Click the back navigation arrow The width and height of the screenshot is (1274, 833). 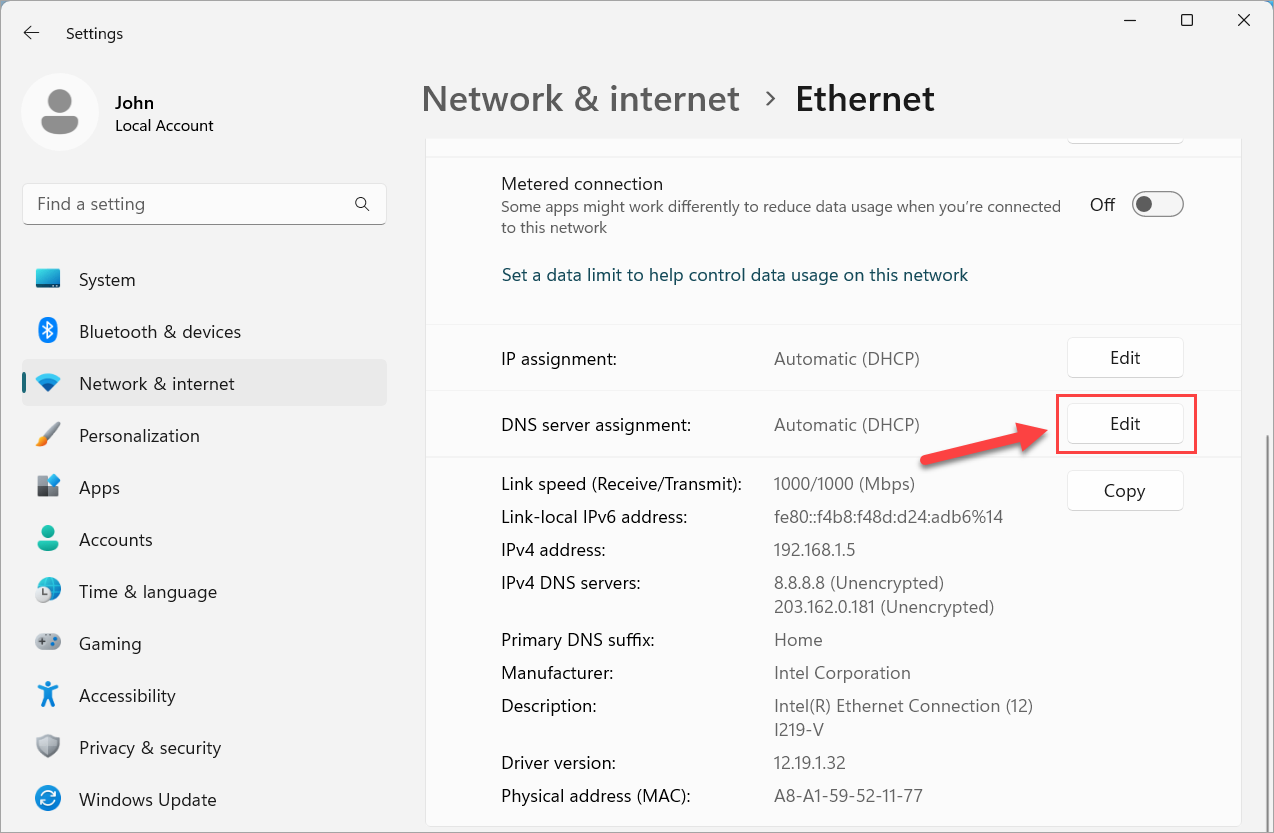31,32
